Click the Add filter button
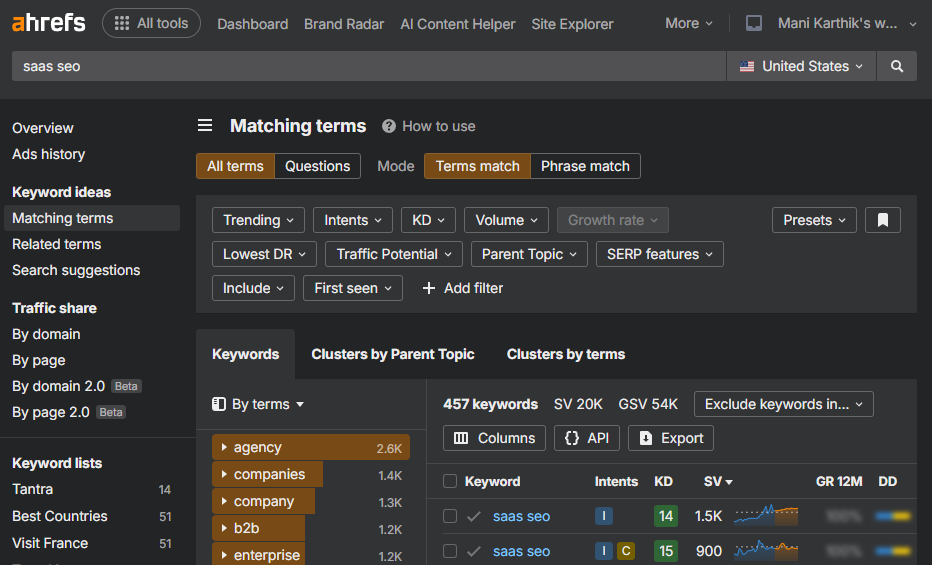Image resolution: width=932 pixels, height=565 pixels. pyautogui.click(x=462, y=288)
